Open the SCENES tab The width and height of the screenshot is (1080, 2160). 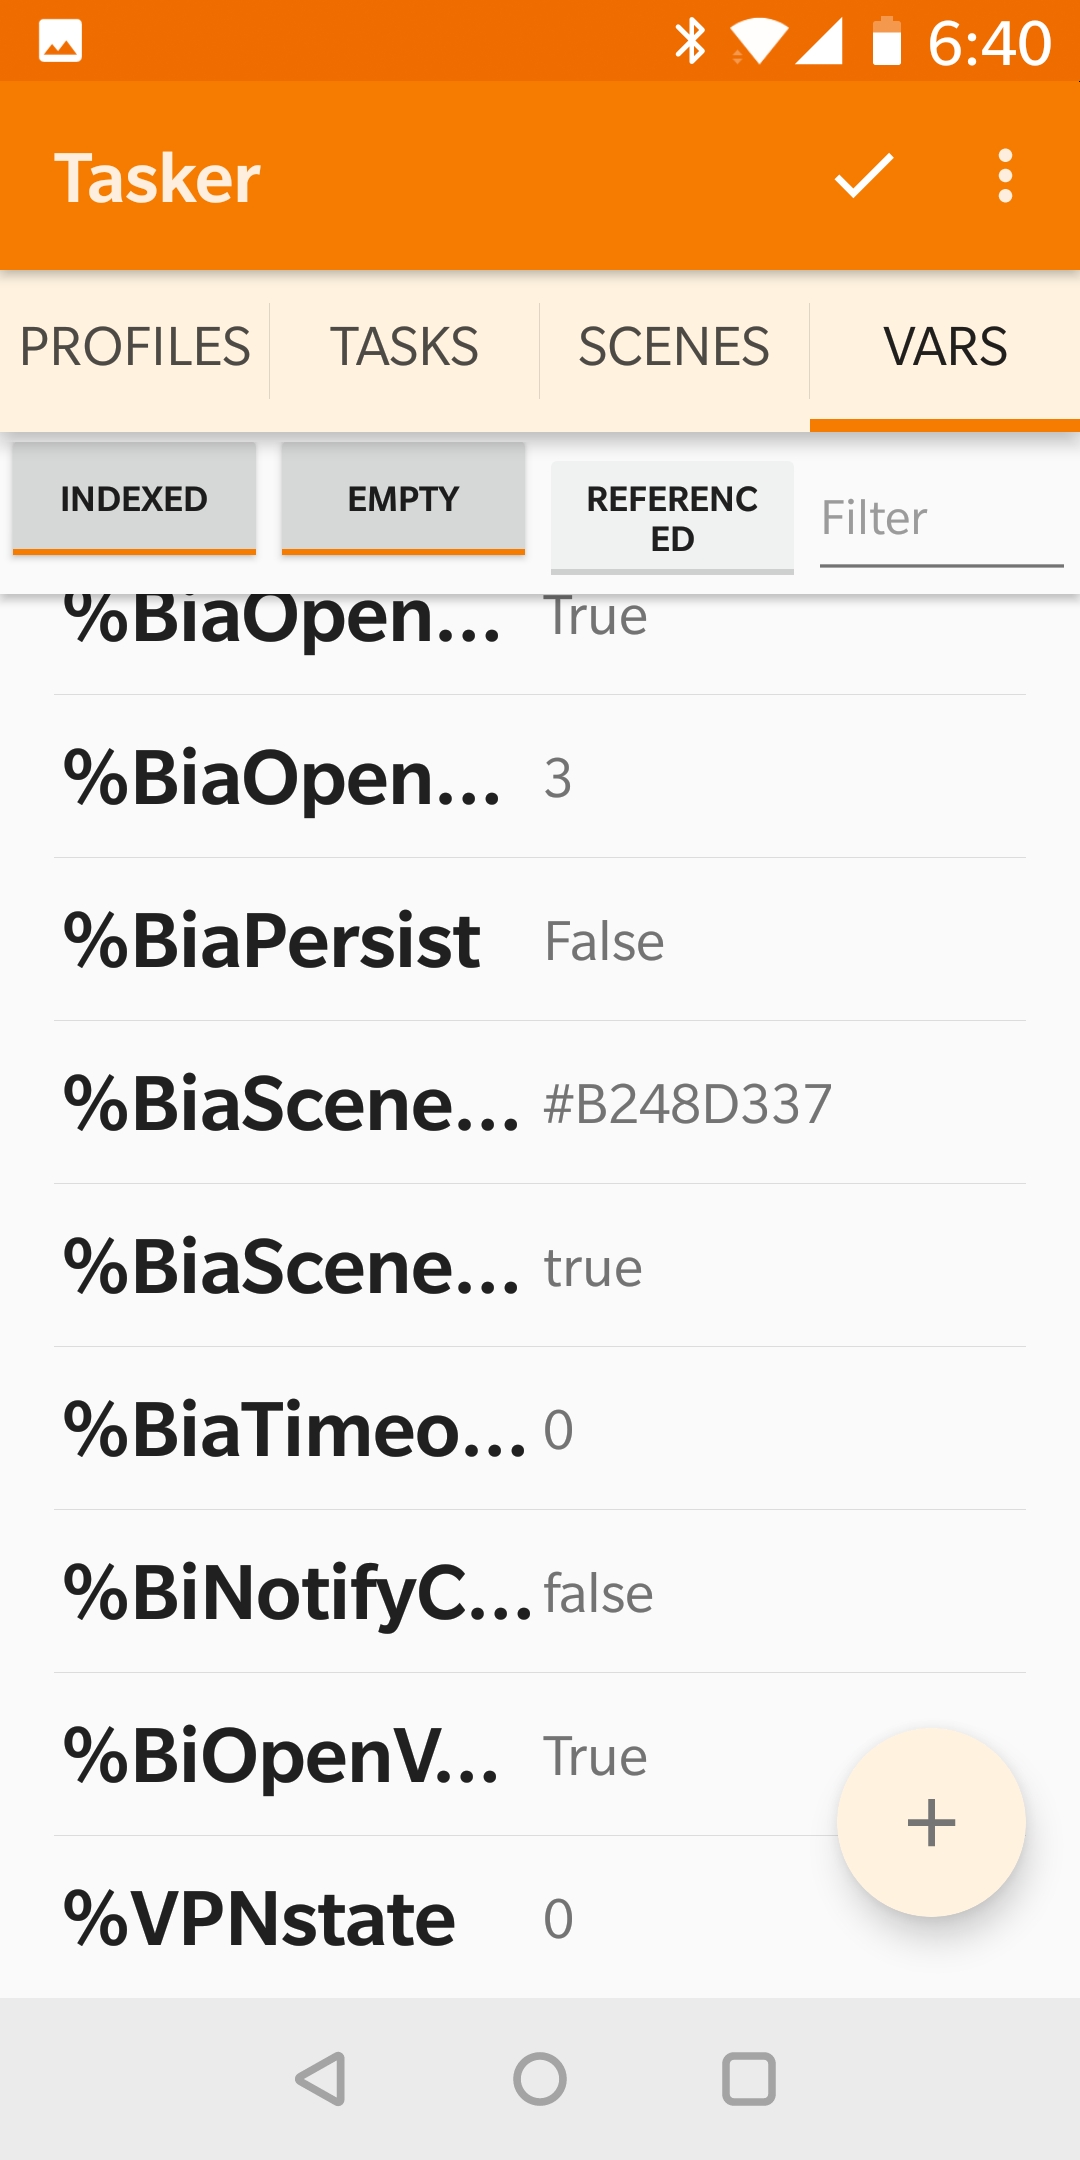click(674, 347)
